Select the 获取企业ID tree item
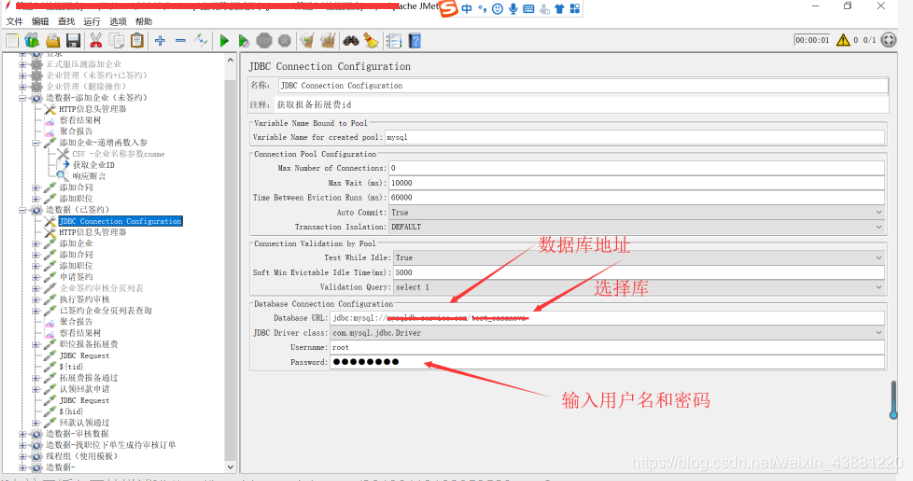 point(93,165)
